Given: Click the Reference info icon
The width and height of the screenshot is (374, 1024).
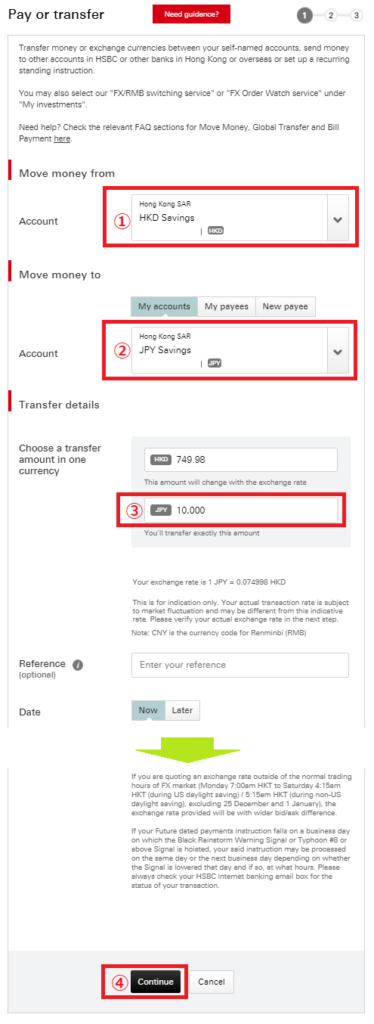Looking at the screenshot, I should click(x=78, y=665).
